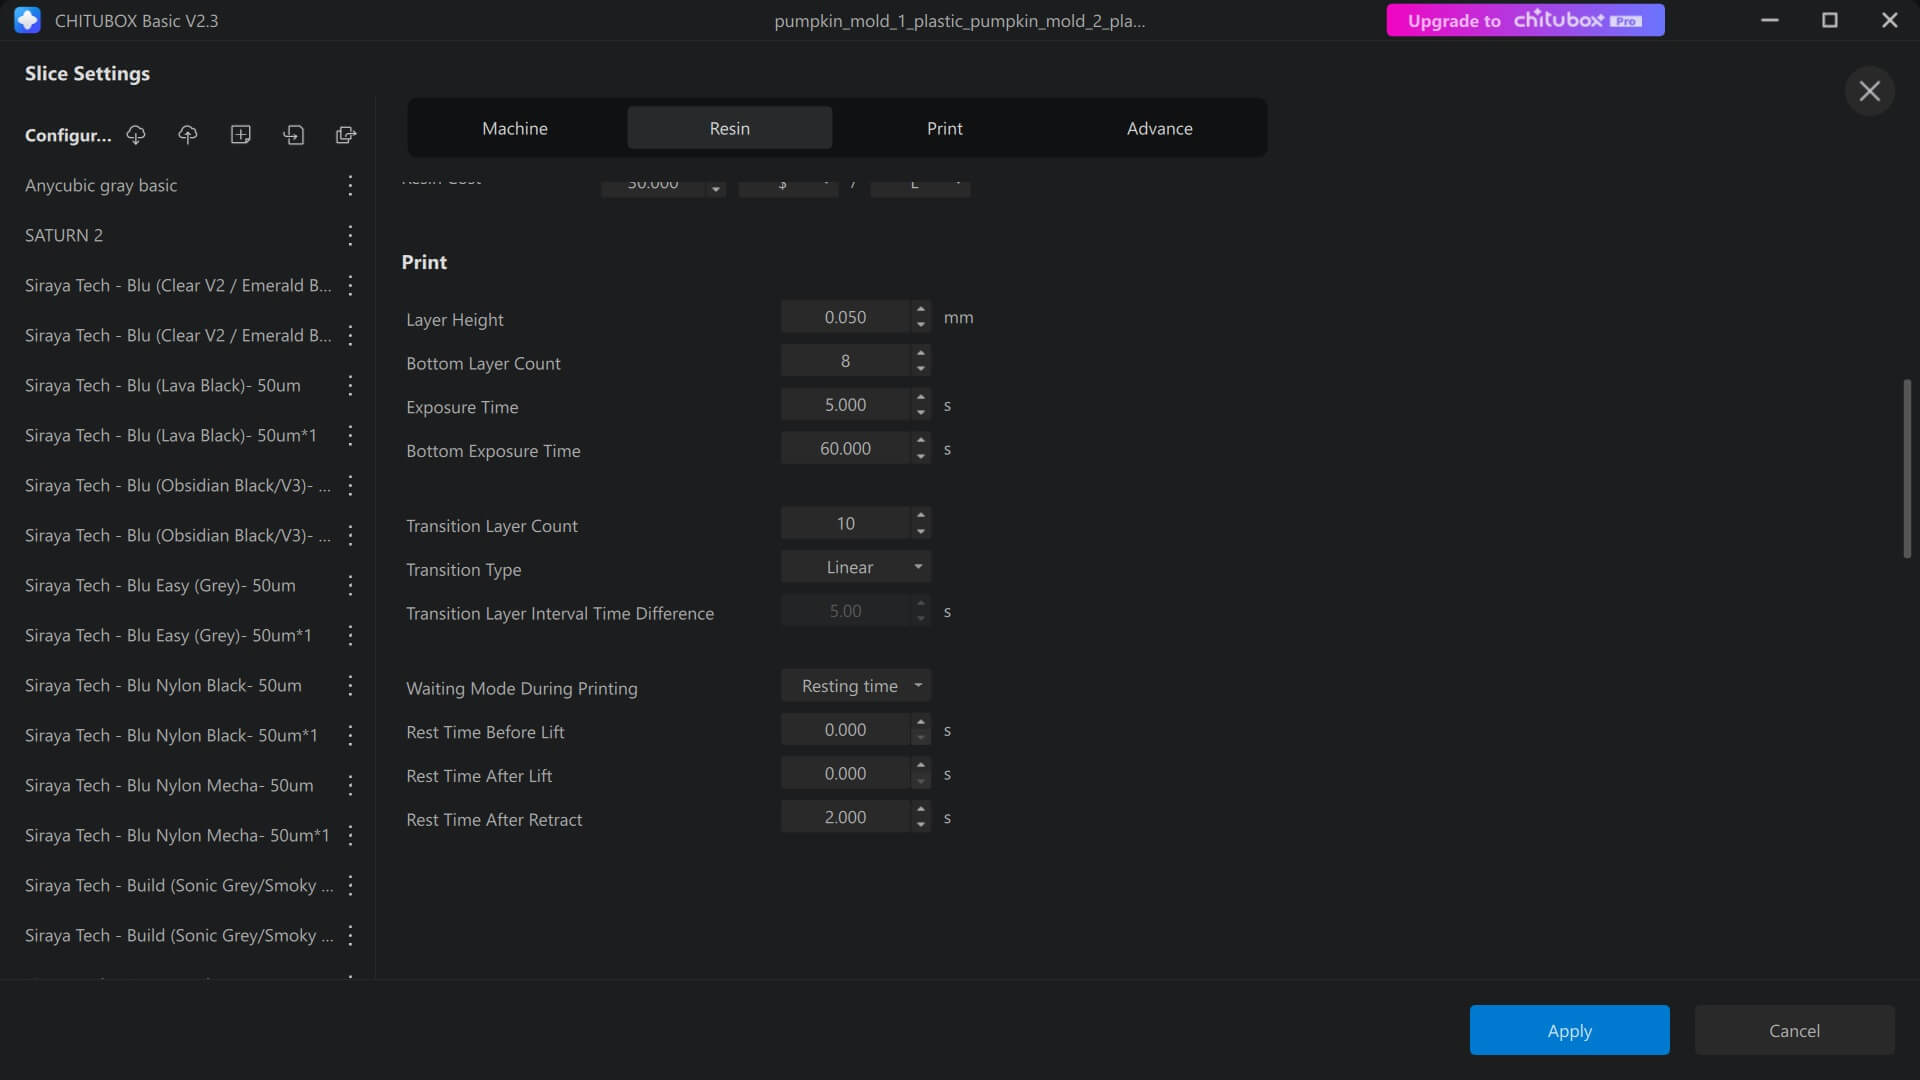Click the import configuration icon
Screen dimensions: 1920x1080
pyautogui.click(x=293, y=135)
